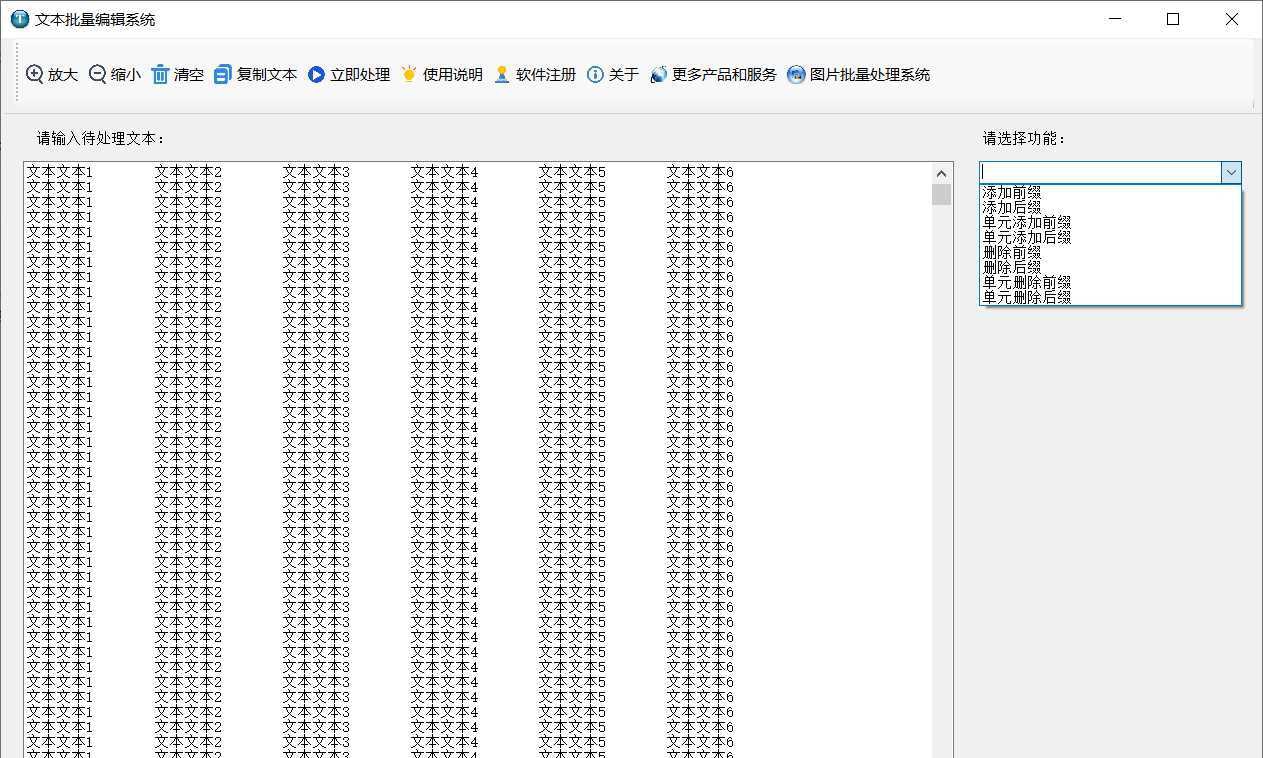Image resolution: width=1263 pixels, height=758 pixels.
Task: Choose 单元添加后缀 option
Action: click(x=1110, y=237)
